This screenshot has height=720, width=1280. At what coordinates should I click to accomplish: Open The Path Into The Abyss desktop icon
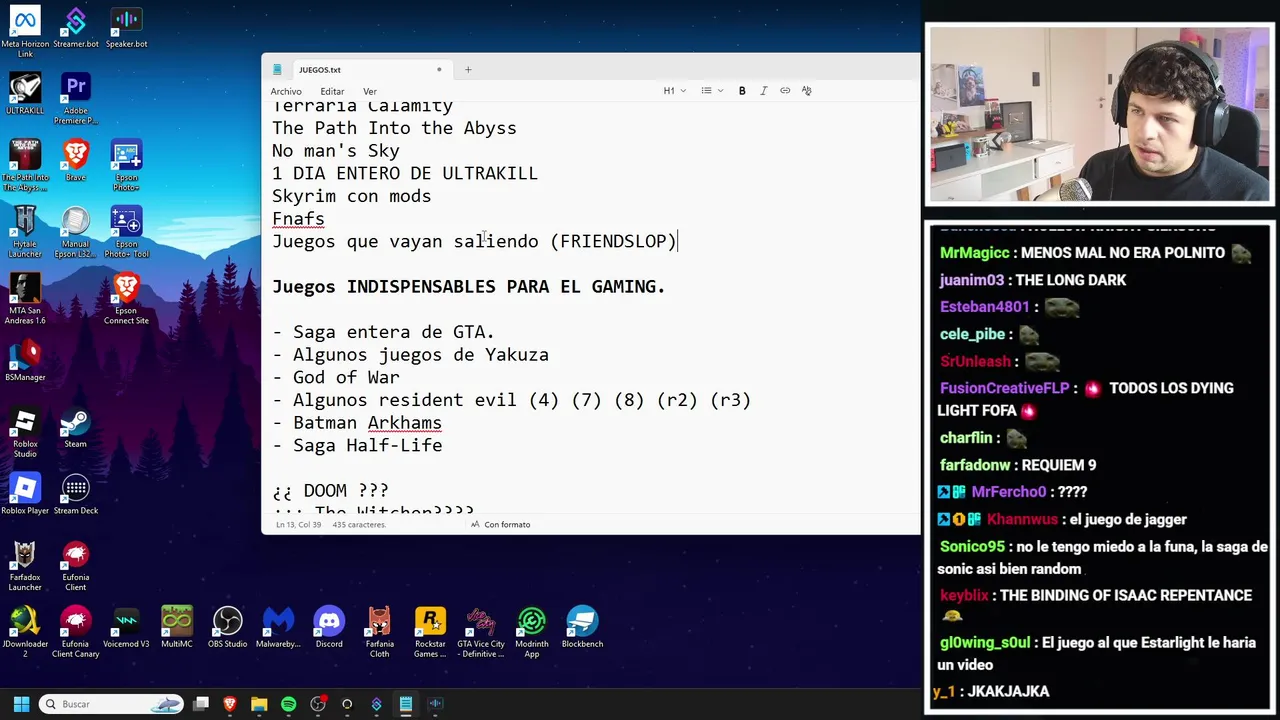tap(25, 165)
